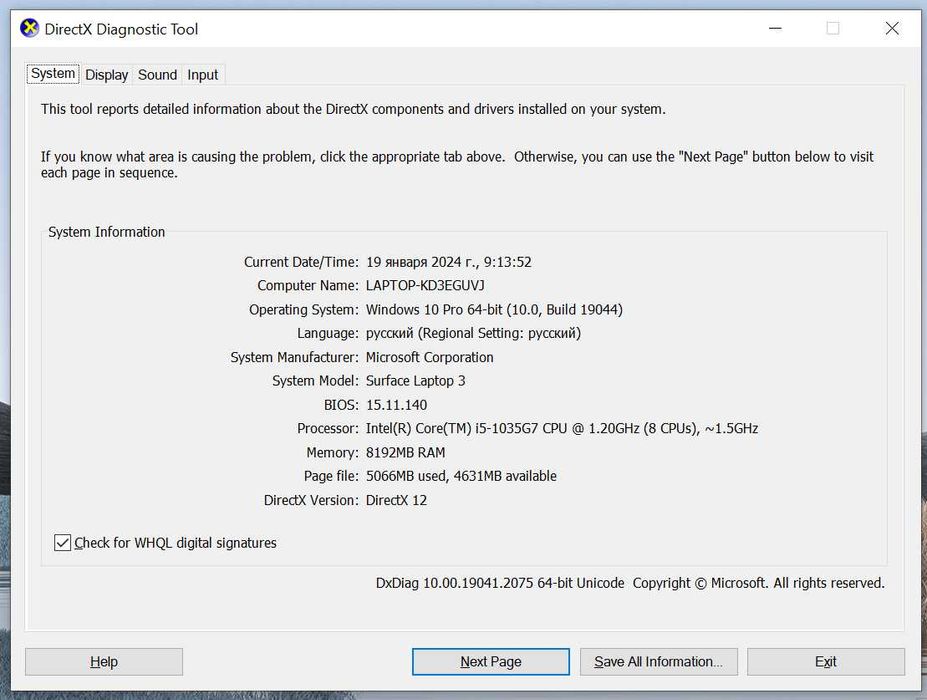Open the Display tab

(x=106, y=75)
